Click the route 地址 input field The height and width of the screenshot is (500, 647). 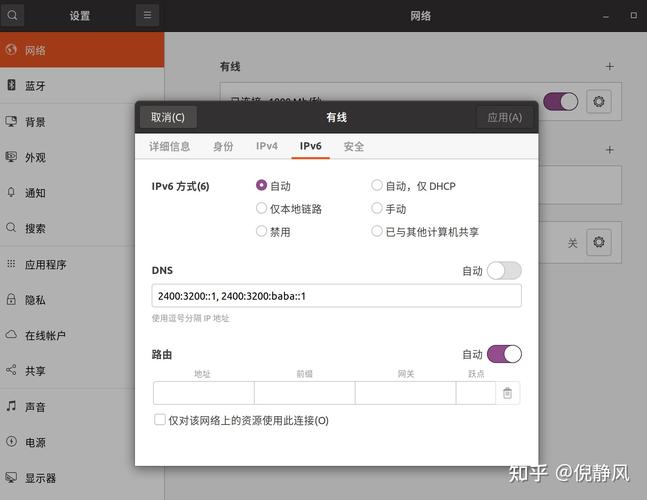click(x=203, y=393)
